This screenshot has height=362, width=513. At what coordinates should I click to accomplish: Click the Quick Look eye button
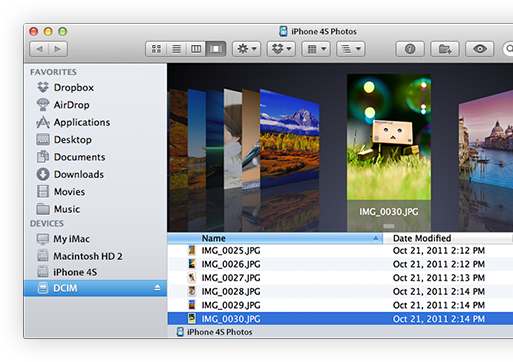point(479,49)
